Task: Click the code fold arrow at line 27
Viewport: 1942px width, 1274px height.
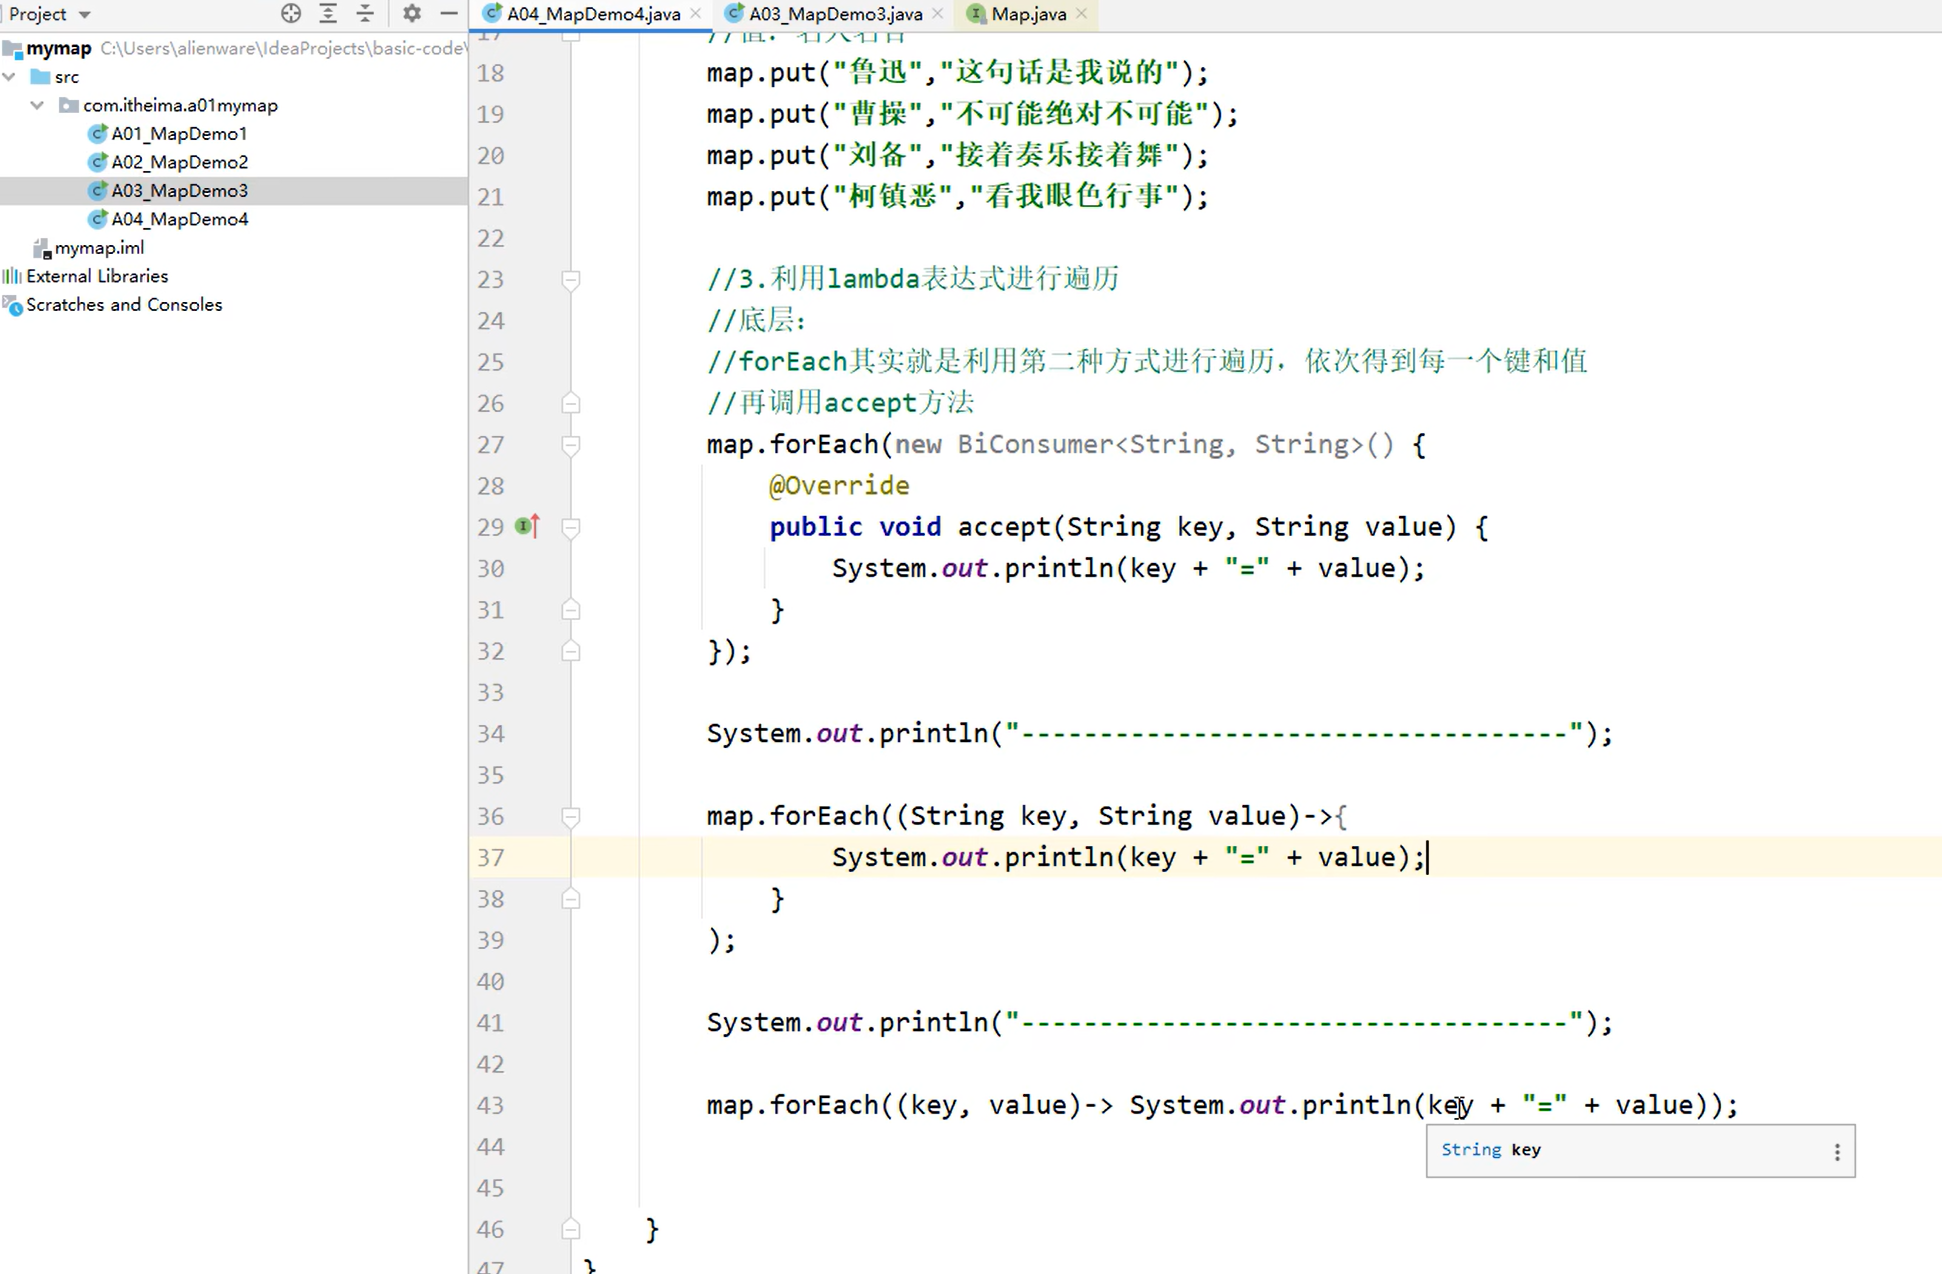Action: click(570, 445)
